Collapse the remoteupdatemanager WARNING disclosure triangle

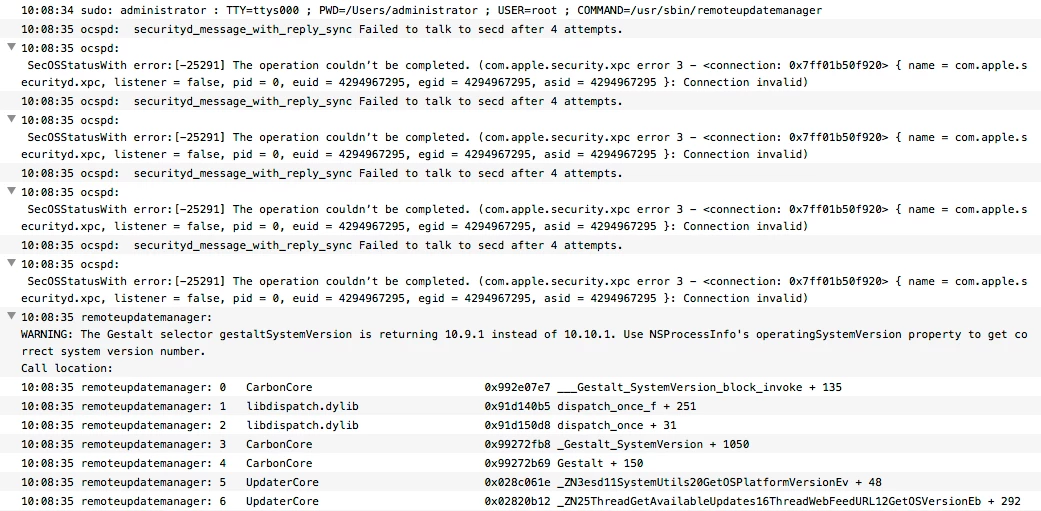pyautogui.click(x=11, y=317)
